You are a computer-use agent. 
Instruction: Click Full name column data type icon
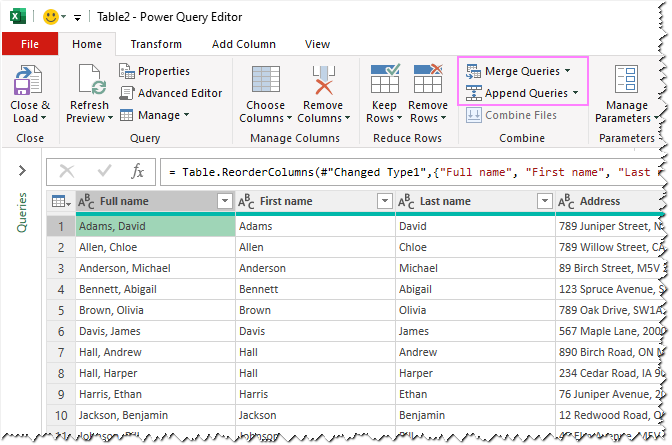[86, 201]
